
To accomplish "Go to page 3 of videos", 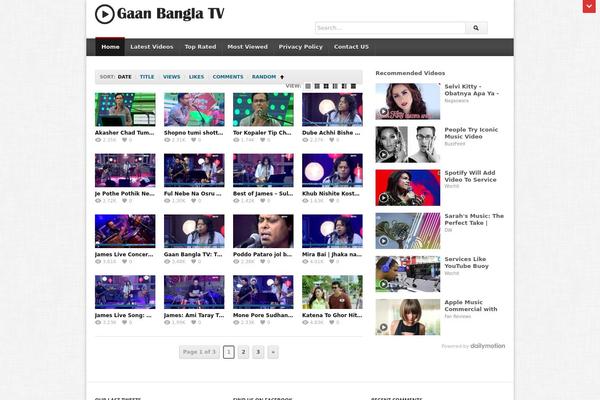I will [x=258, y=352].
